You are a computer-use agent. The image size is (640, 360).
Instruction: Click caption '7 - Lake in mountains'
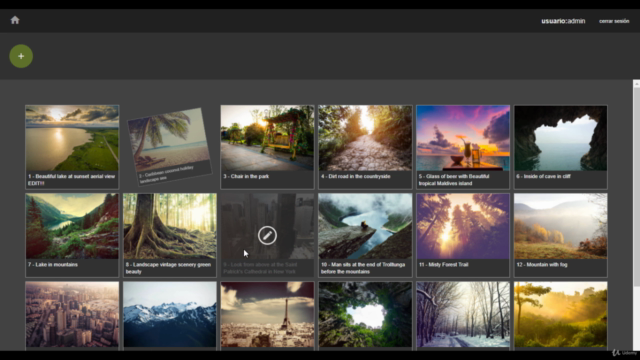(53, 264)
